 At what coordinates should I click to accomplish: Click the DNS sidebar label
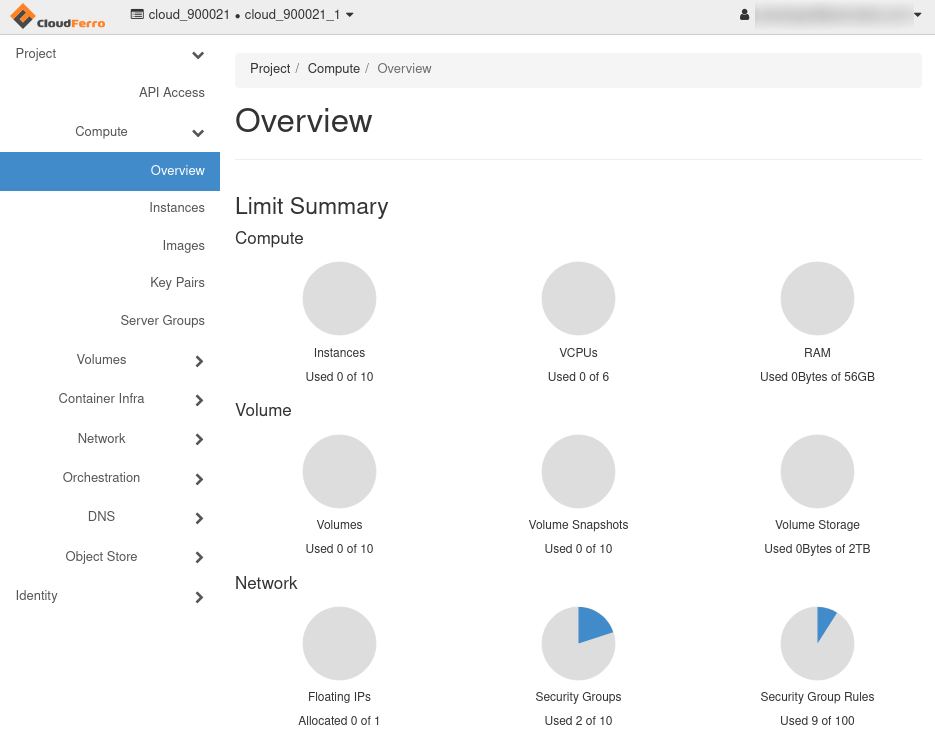101,516
